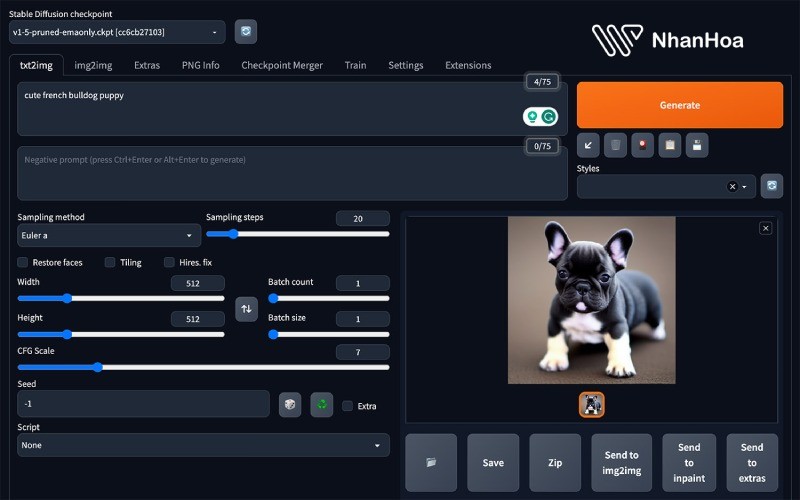Send the image to img2img
The image size is (800, 500).
621,463
